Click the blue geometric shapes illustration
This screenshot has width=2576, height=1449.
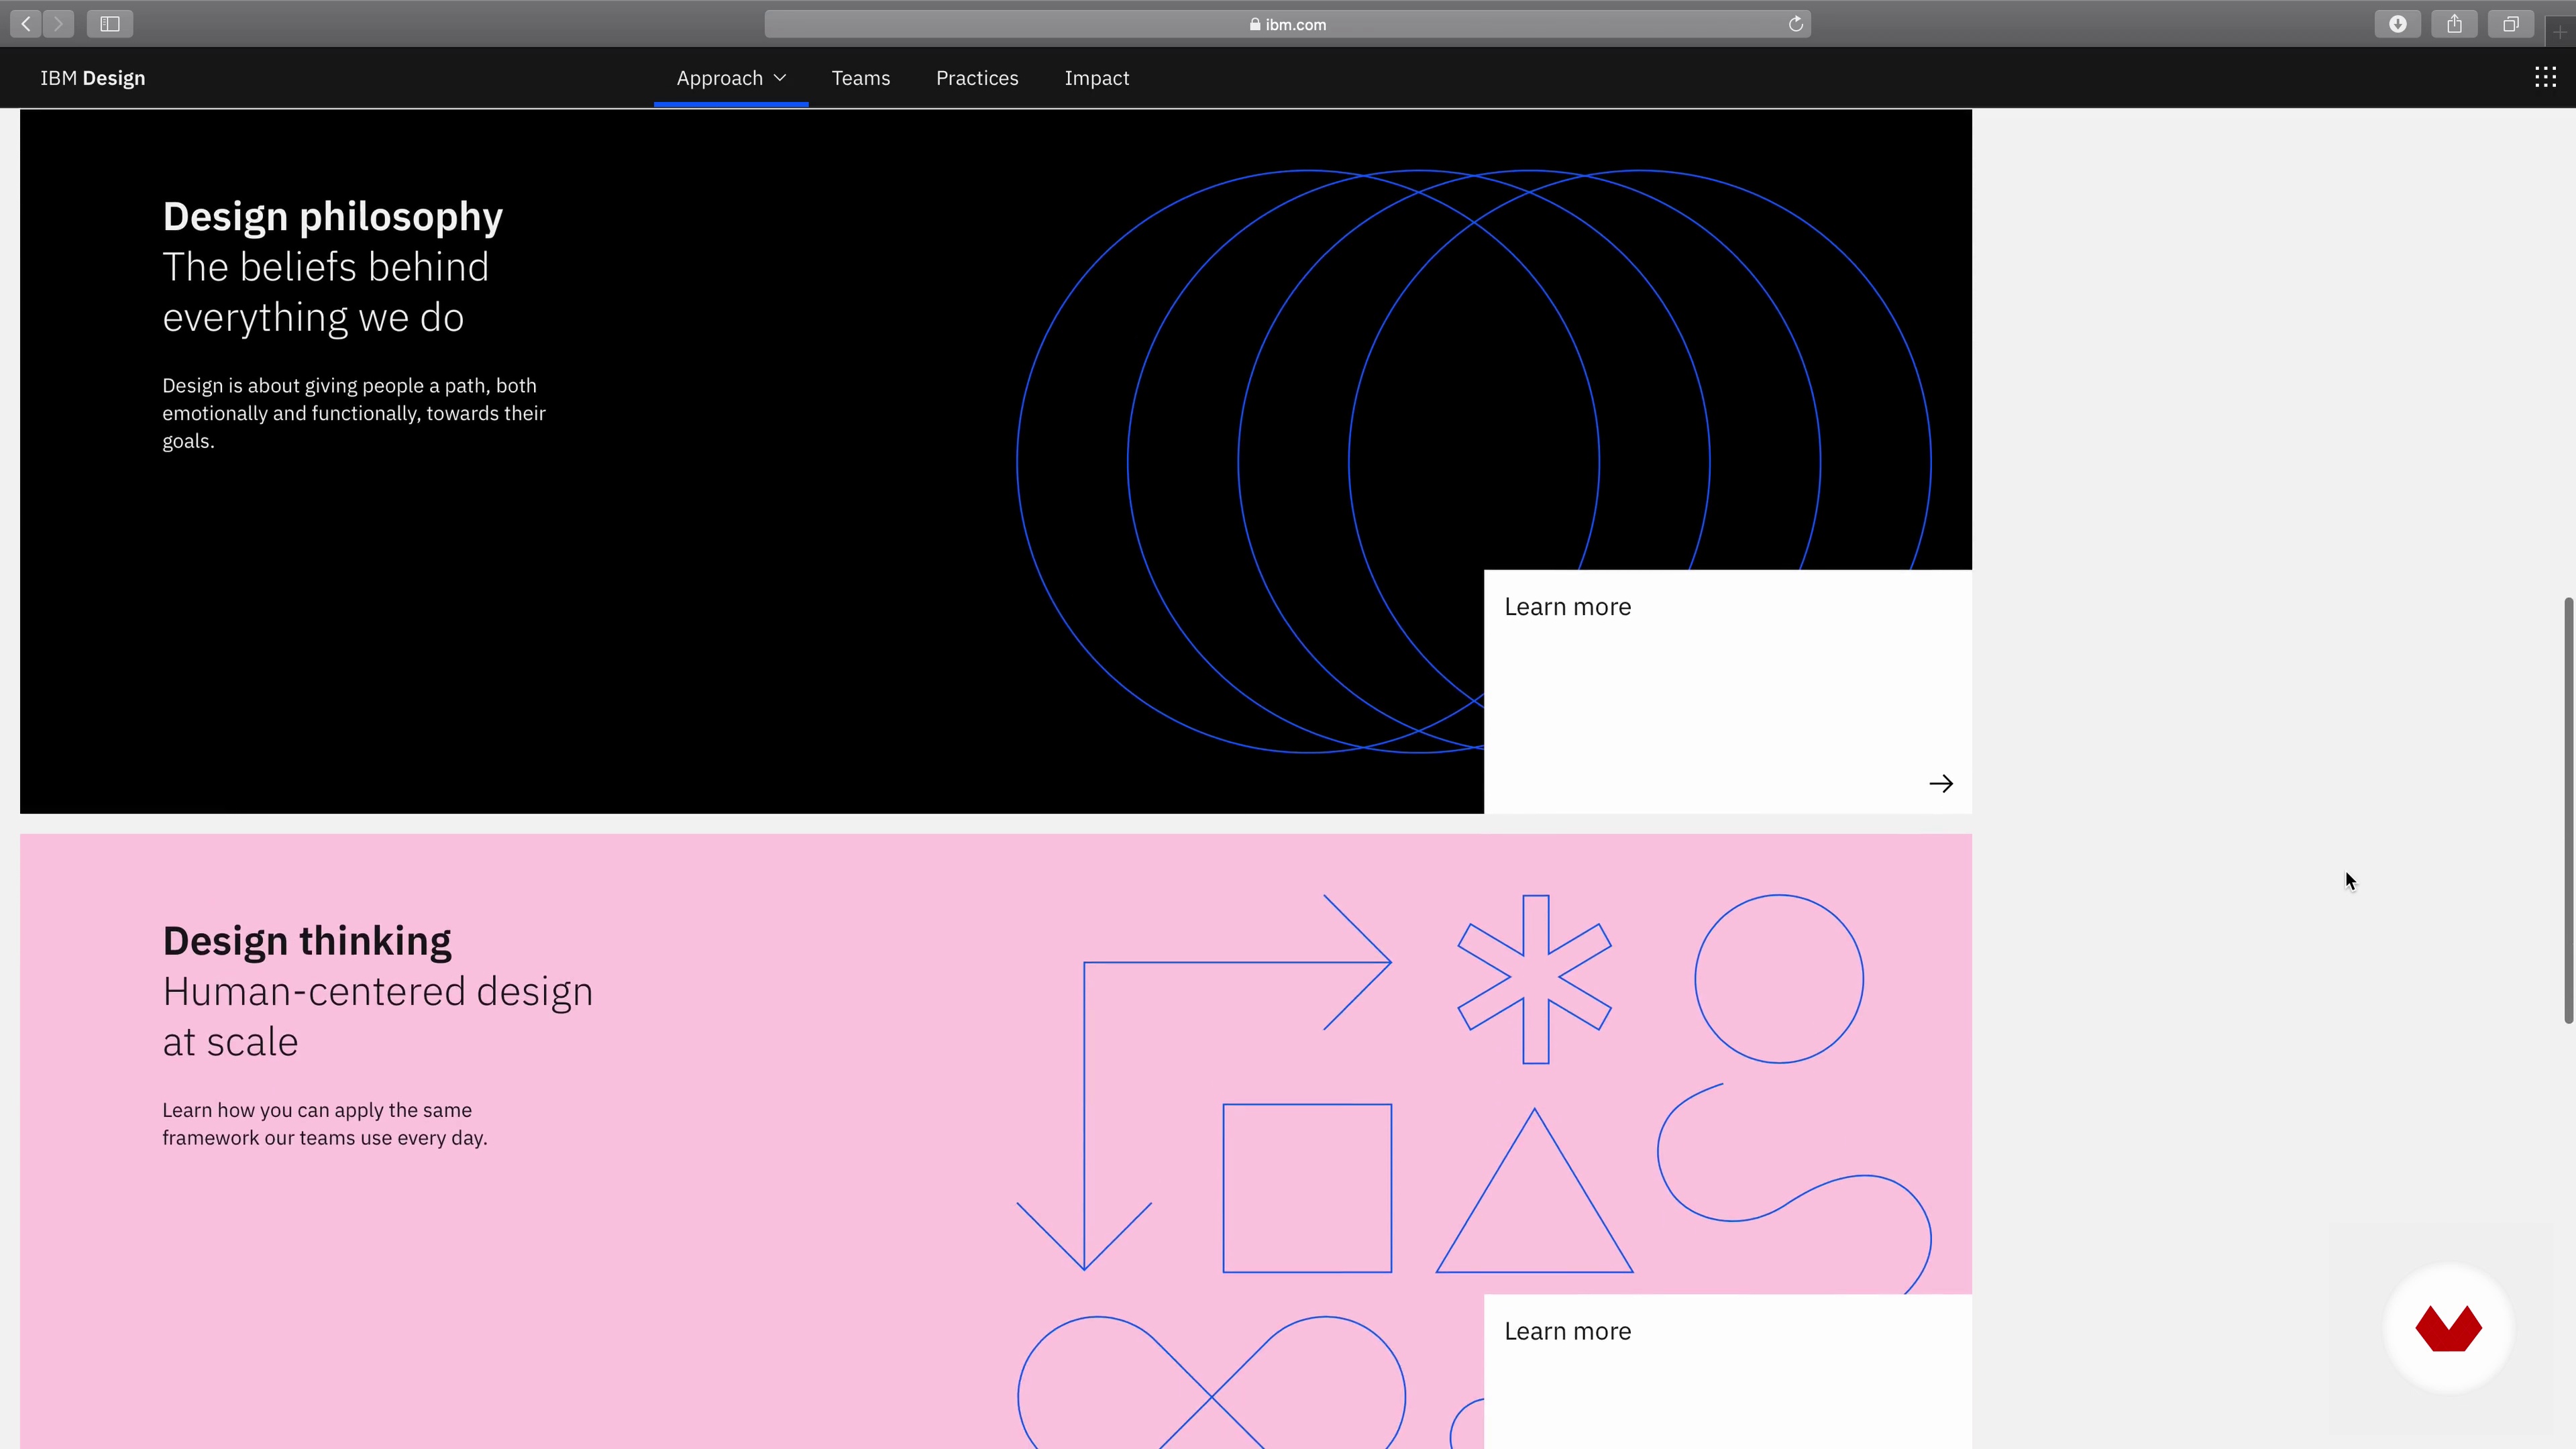(1473, 1170)
